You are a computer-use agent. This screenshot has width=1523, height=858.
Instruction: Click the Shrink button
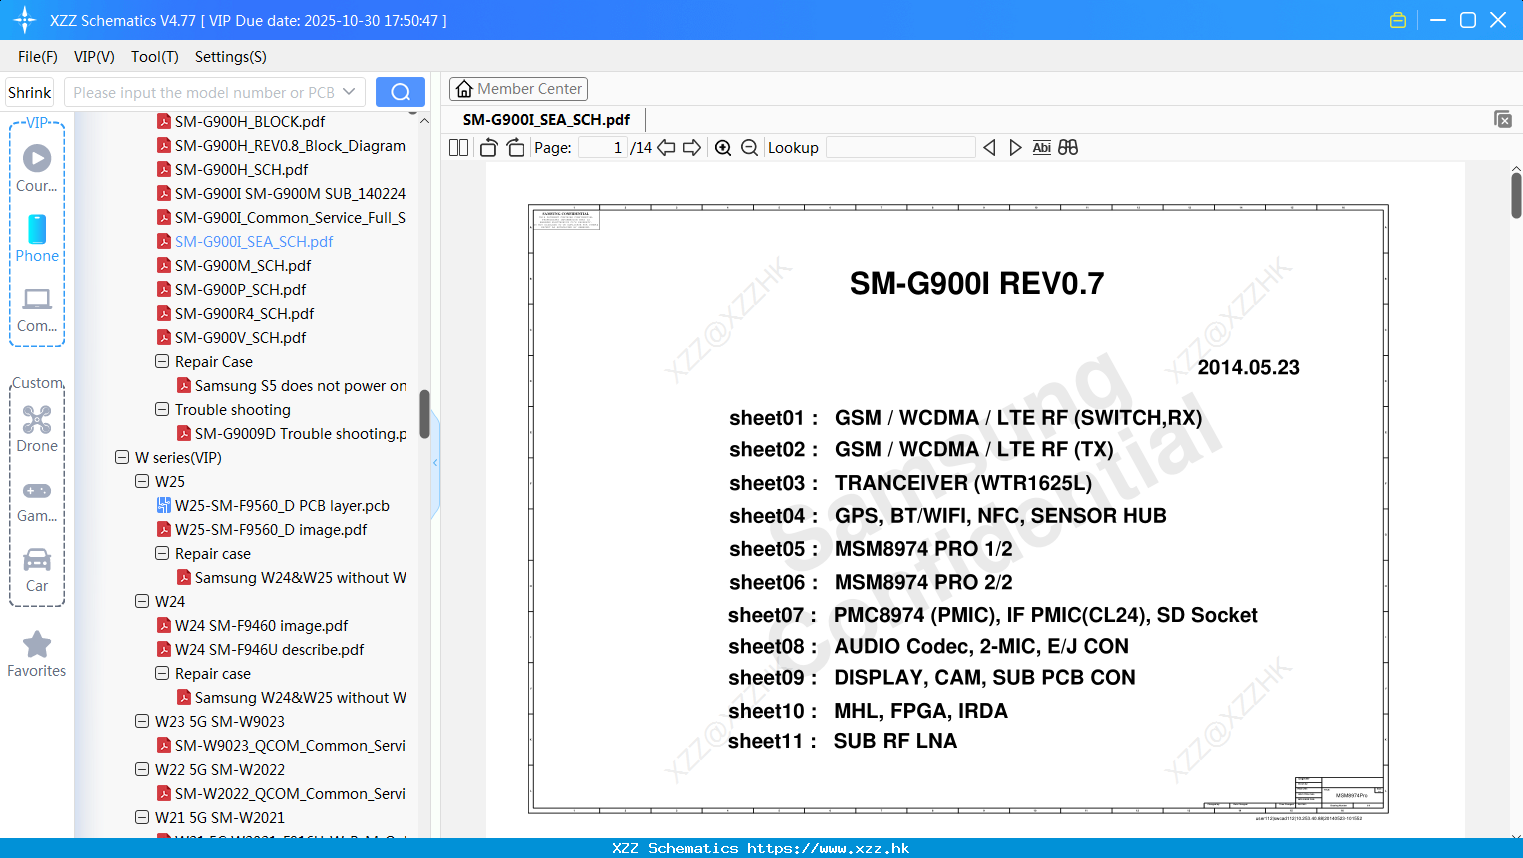tap(29, 92)
